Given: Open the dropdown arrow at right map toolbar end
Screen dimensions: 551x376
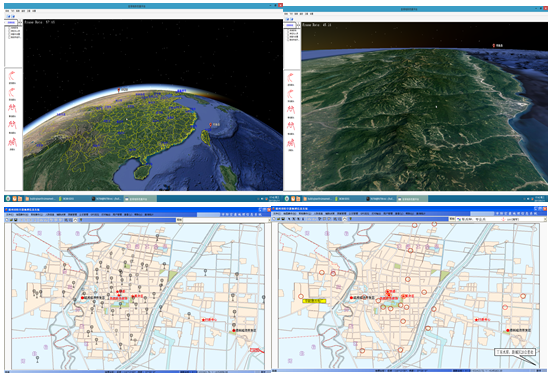Looking at the screenshot, I should (545, 219).
